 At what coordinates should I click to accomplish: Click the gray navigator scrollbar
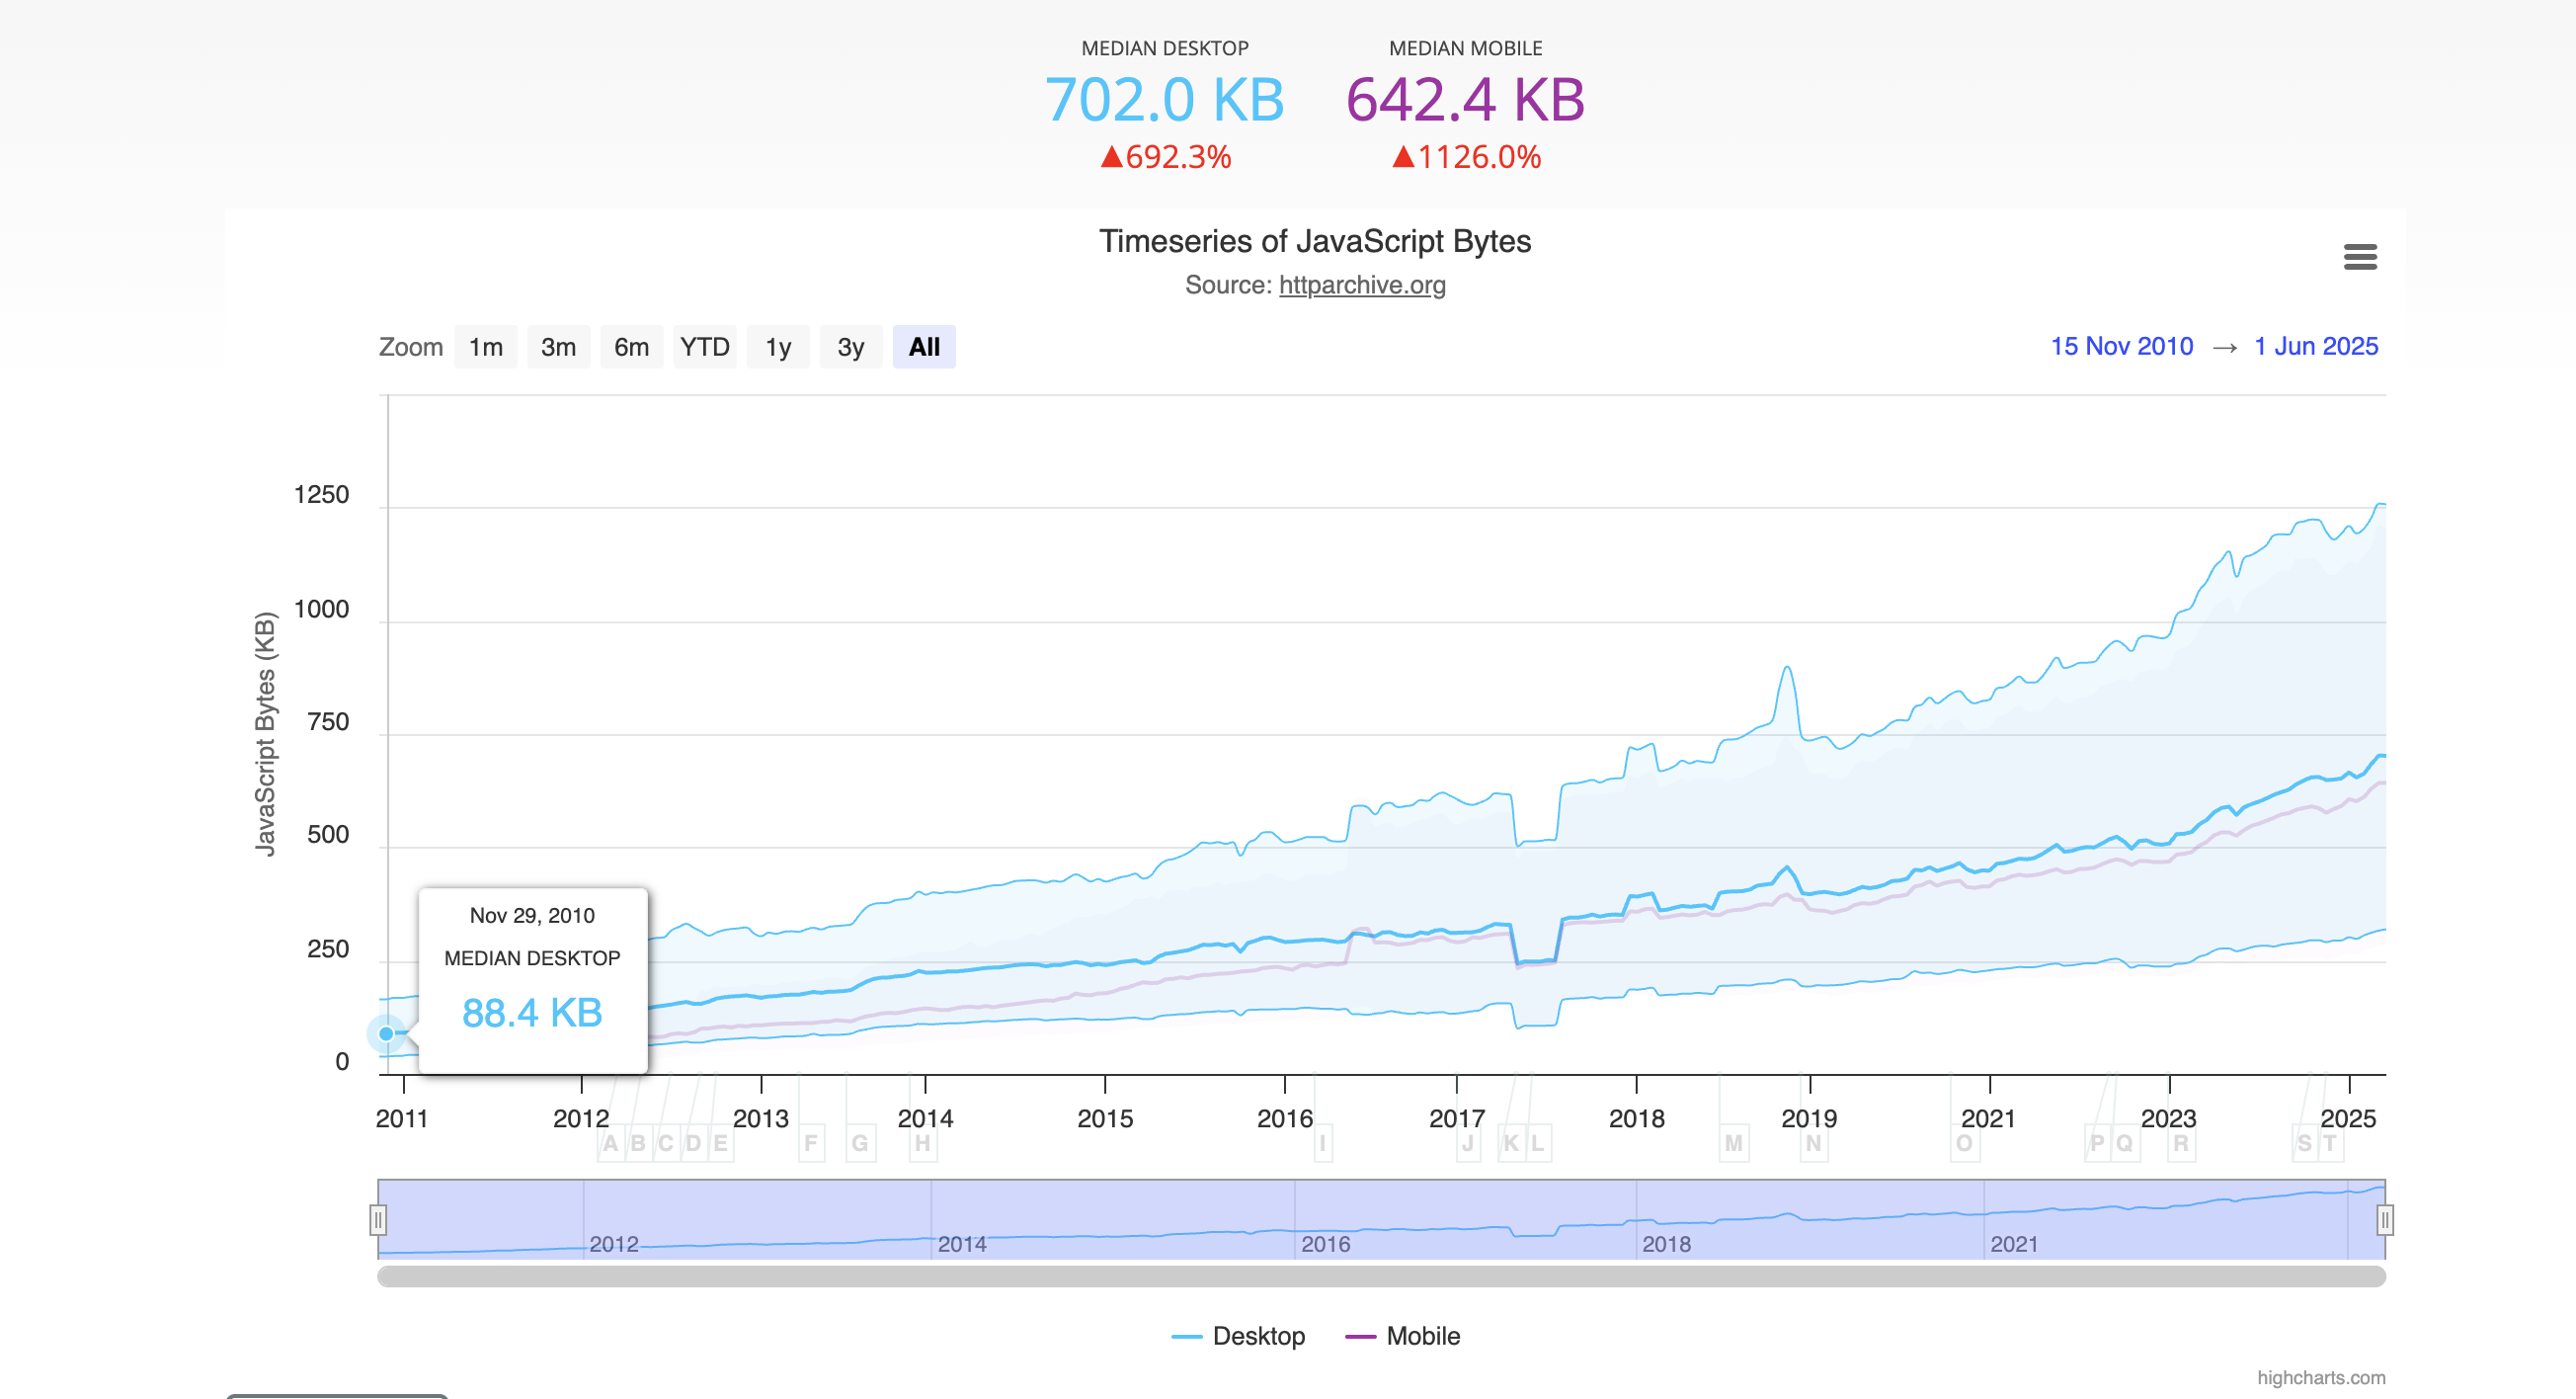pos(1380,1276)
